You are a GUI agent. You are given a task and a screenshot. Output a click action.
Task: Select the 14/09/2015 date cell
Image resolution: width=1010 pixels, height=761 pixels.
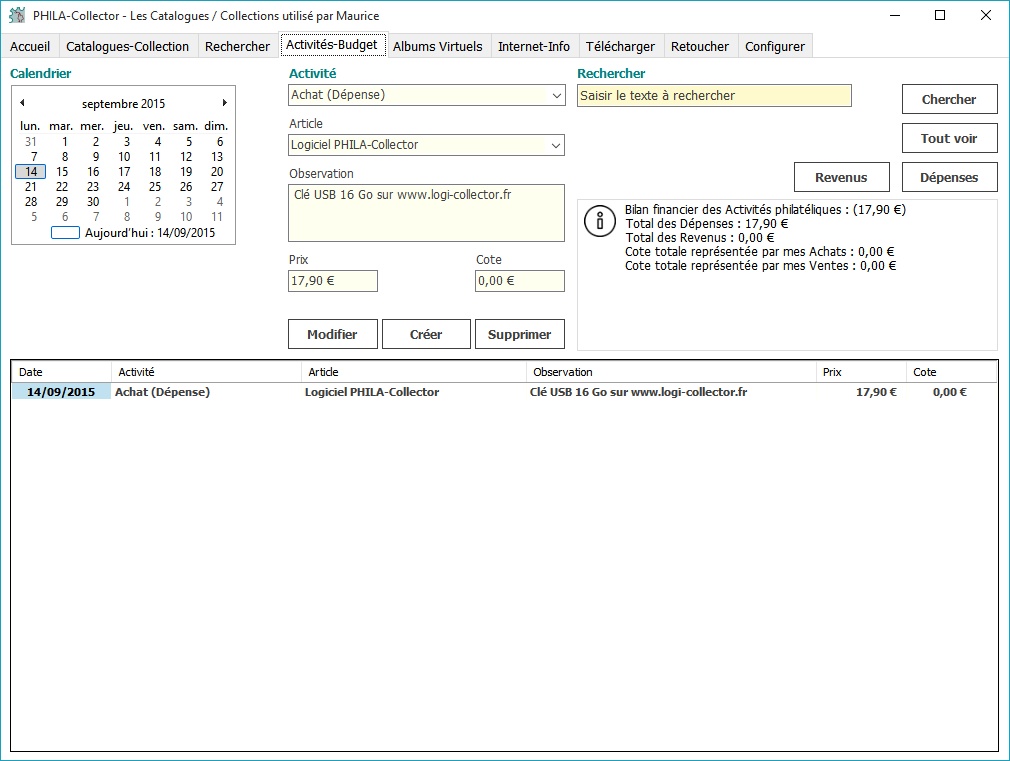pyautogui.click(x=61, y=392)
